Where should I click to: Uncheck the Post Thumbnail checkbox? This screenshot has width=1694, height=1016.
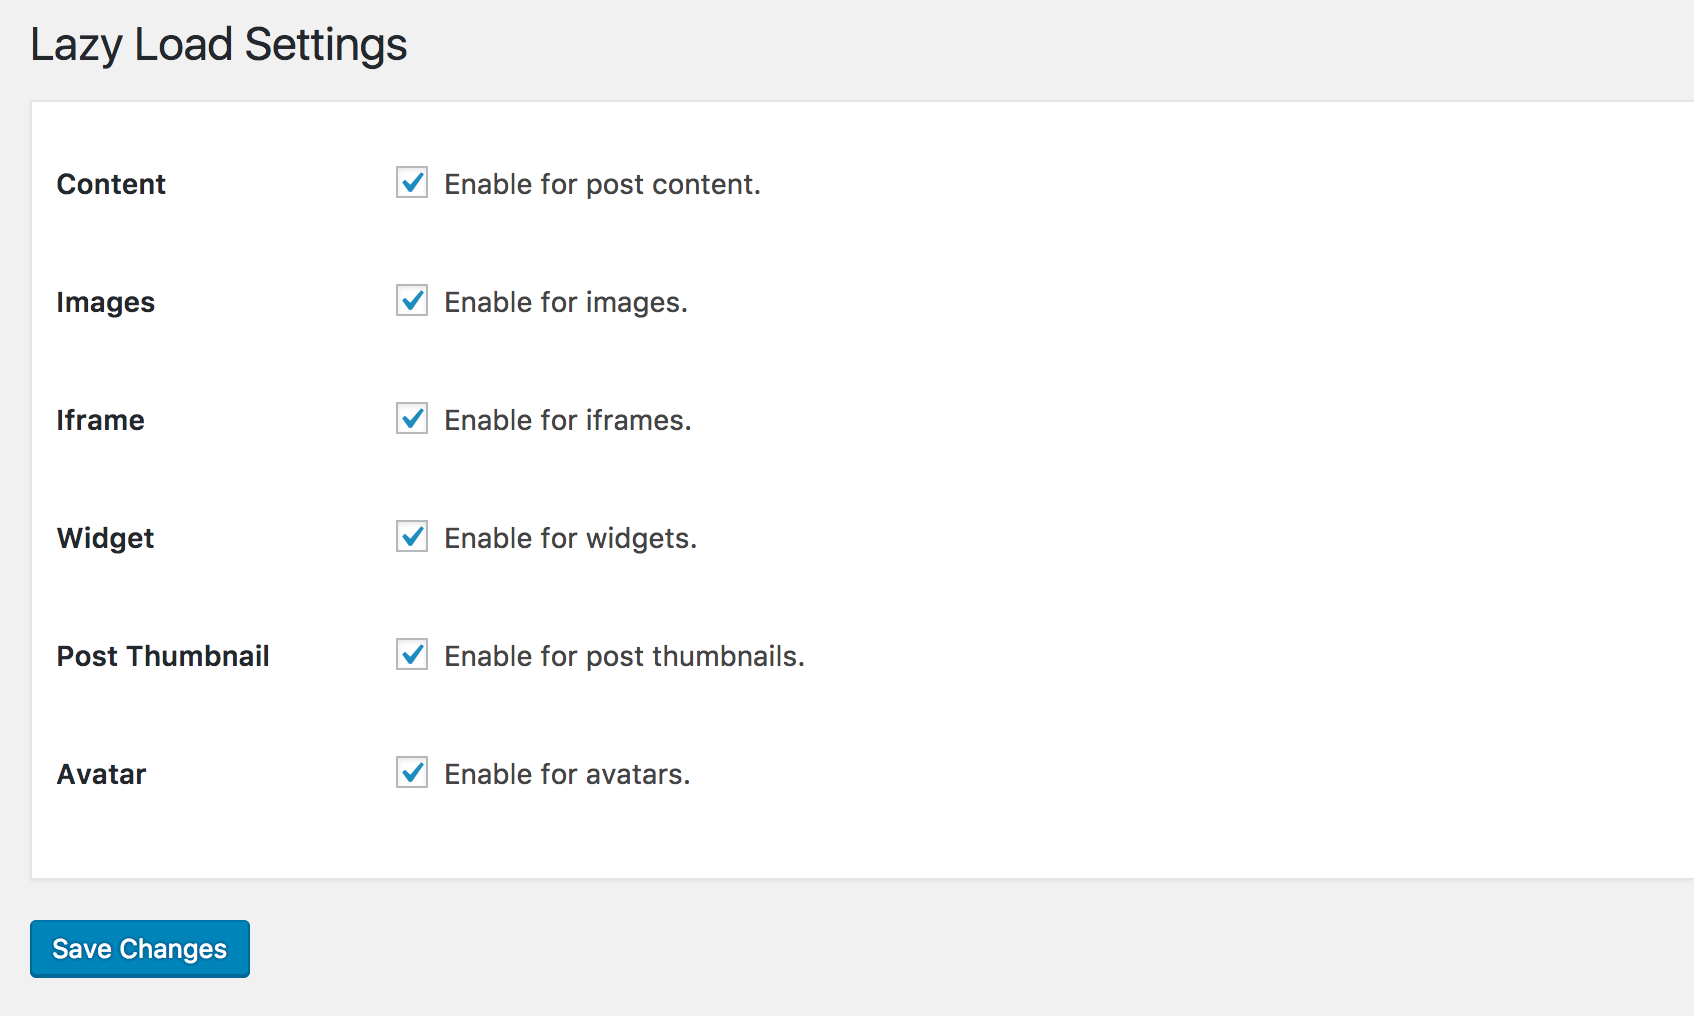pos(412,655)
